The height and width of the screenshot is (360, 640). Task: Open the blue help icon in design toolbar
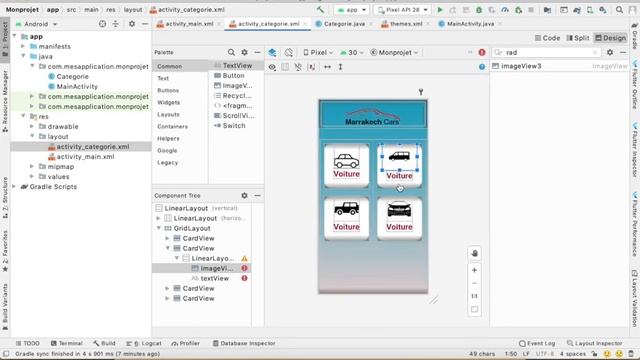482,67
